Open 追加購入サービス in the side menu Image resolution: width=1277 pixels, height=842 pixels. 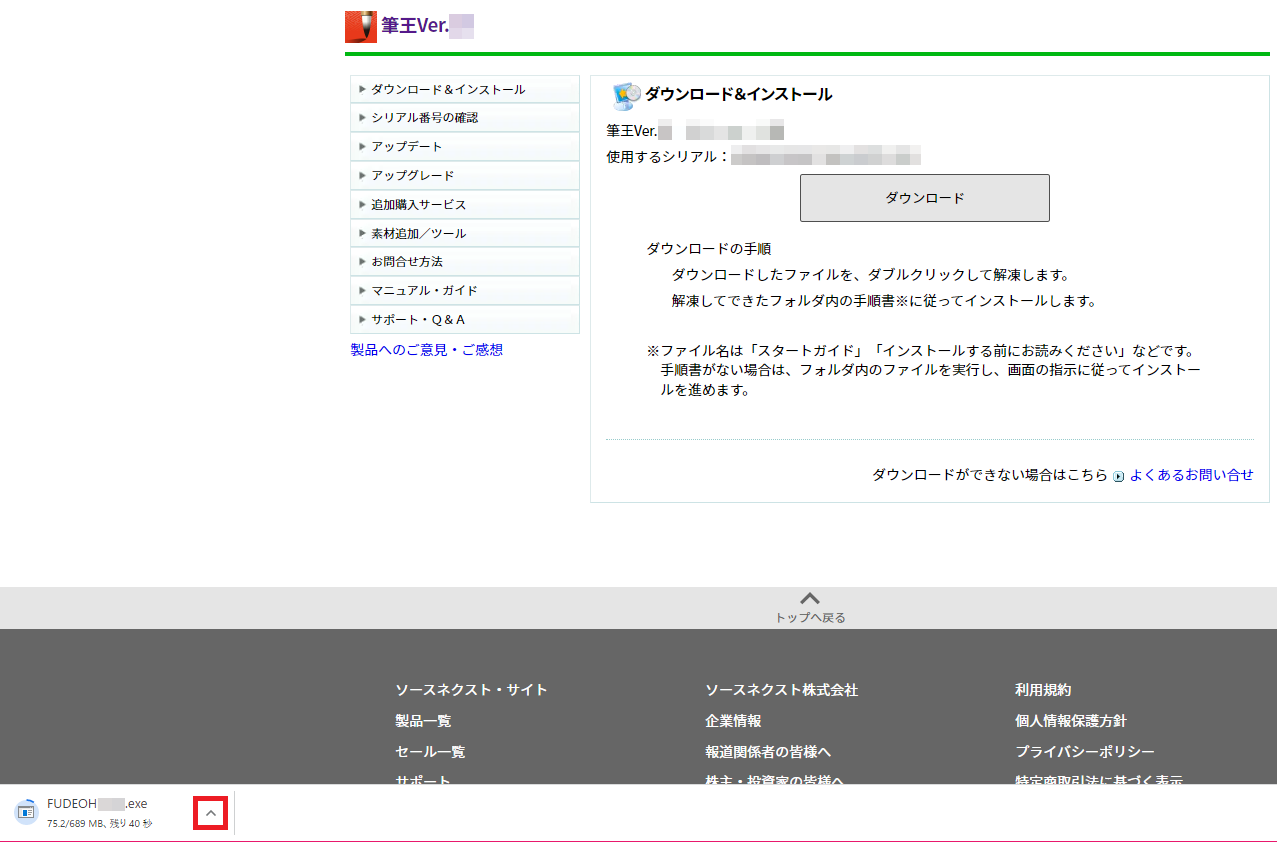click(418, 205)
